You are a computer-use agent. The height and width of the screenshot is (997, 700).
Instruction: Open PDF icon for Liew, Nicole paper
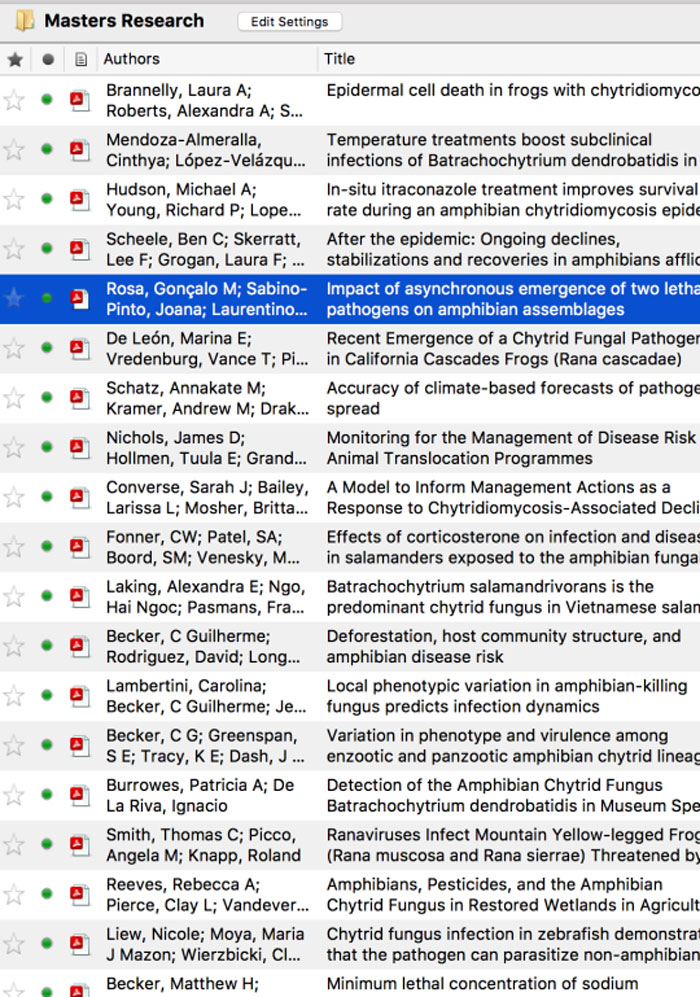coord(79,945)
